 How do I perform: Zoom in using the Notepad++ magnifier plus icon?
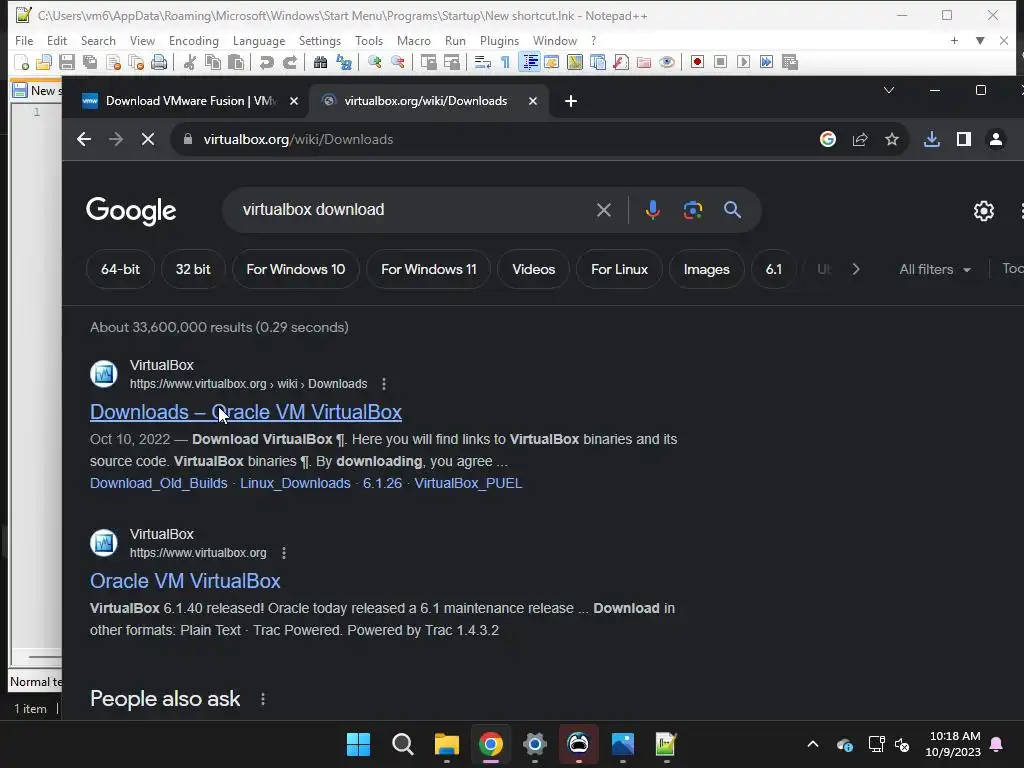374,62
